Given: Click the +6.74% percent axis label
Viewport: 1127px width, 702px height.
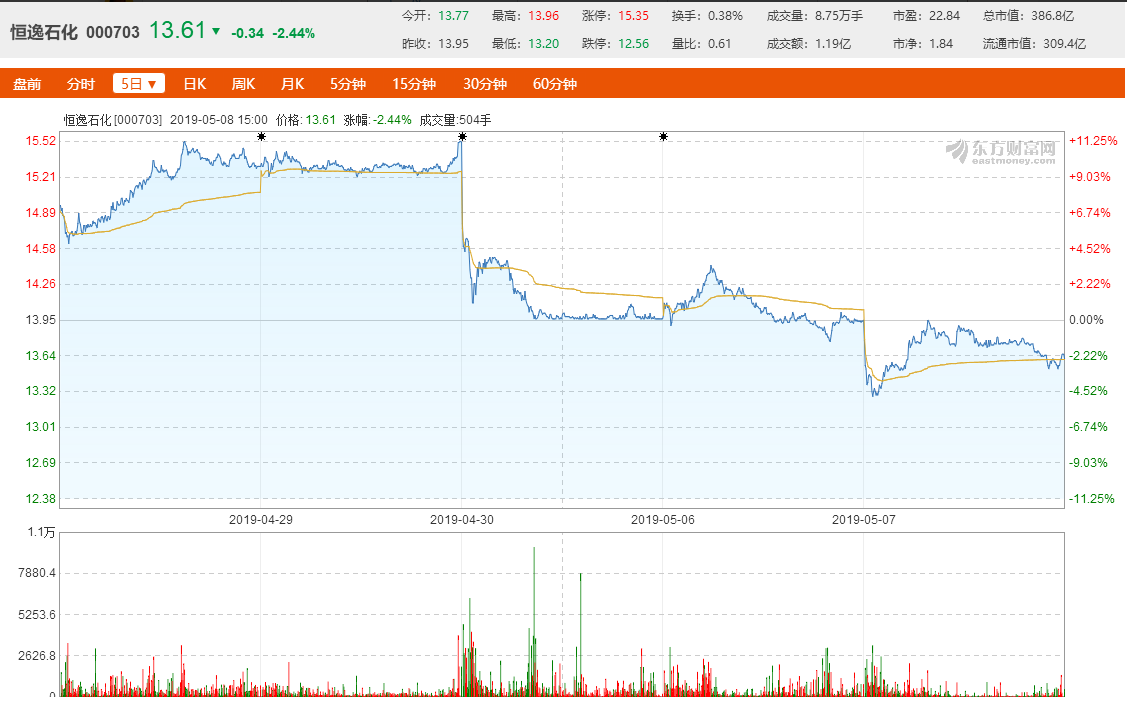Looking at the screenshot, I should tap(1090, 213).
